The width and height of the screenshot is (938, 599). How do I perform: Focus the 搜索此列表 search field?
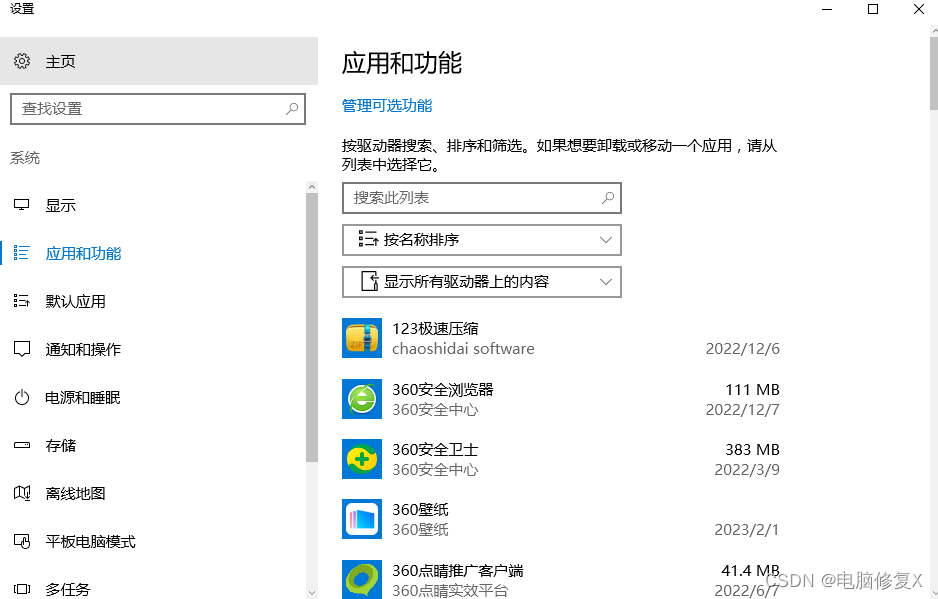click(x=482, y=197)
